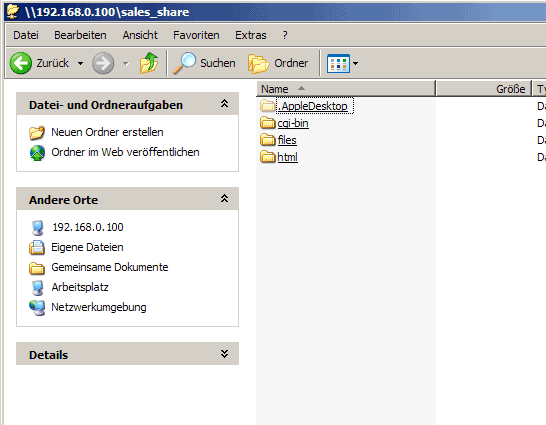The width and height of the screenshot is (546, 425).
Task: Open Suchen with the magnifier icon
Action: (x=185, y=63)
